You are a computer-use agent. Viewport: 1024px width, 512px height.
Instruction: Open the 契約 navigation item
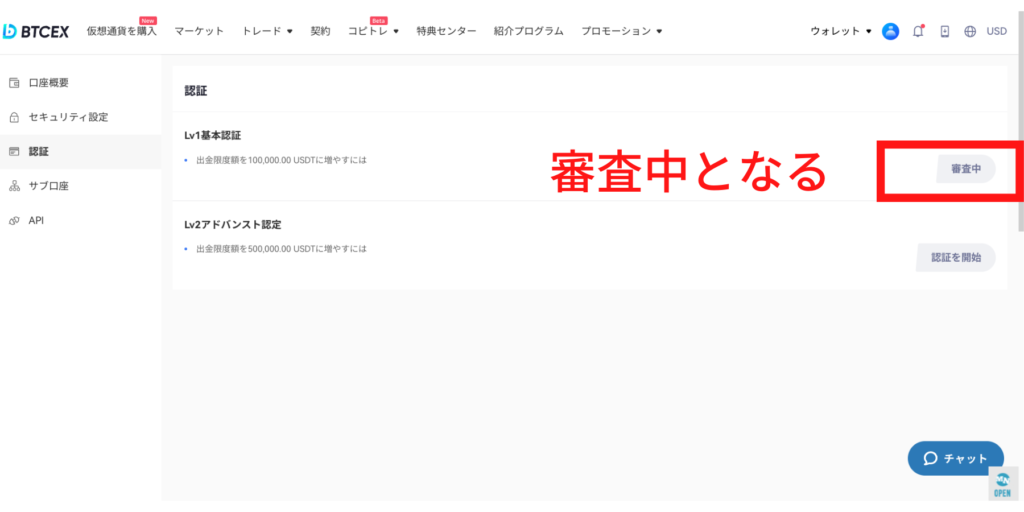coord(321,31)
